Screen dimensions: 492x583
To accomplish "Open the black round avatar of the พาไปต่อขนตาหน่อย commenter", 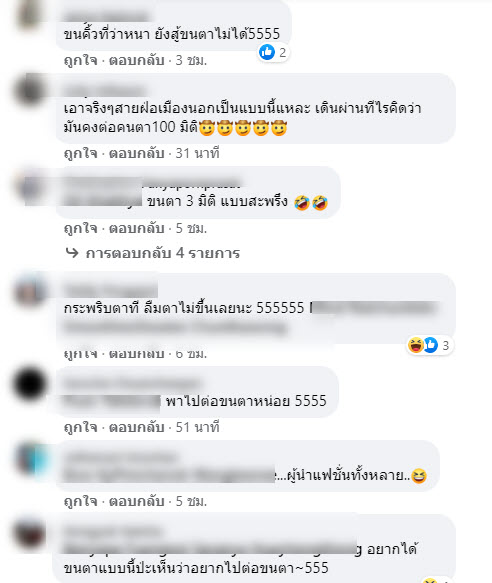I will (x=30, y=384).
